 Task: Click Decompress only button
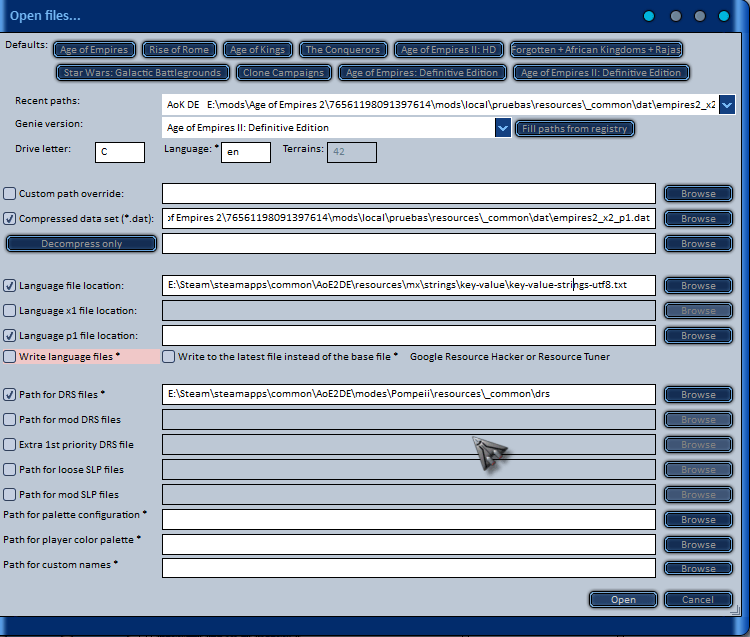click(81, 243)
